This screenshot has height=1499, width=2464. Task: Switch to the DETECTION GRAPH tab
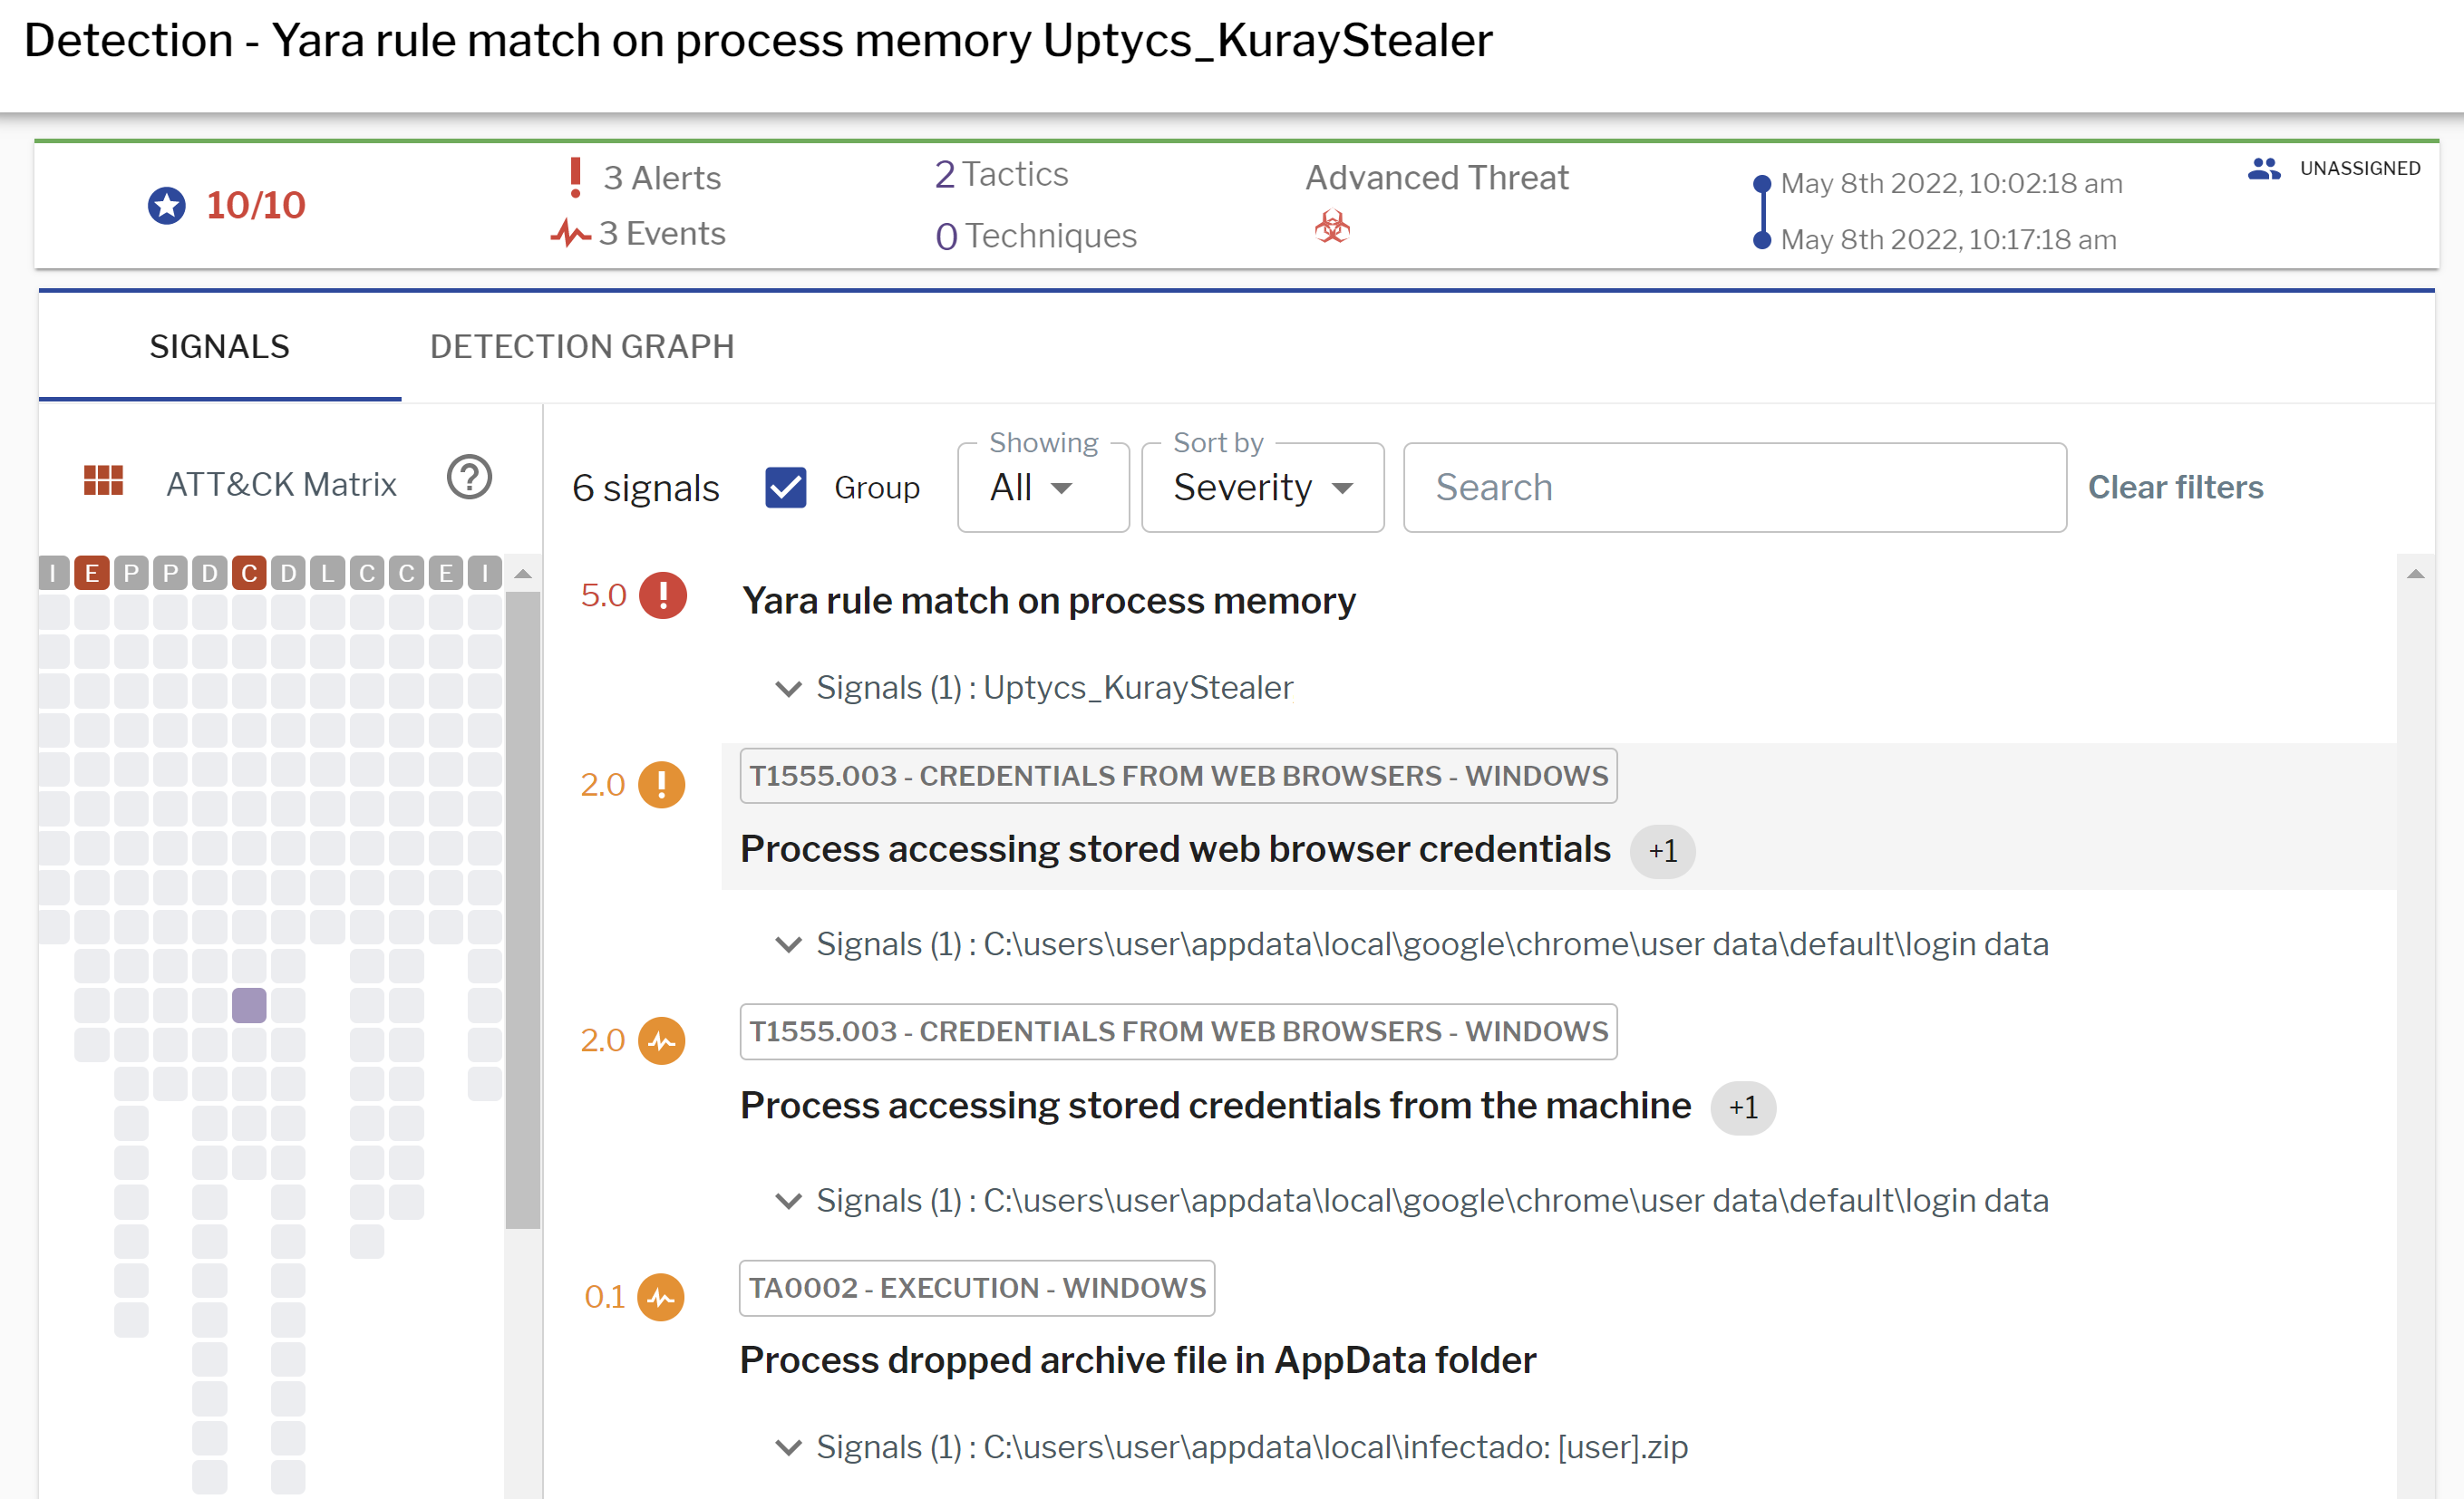pyautogui.click(x=582, y=346)
